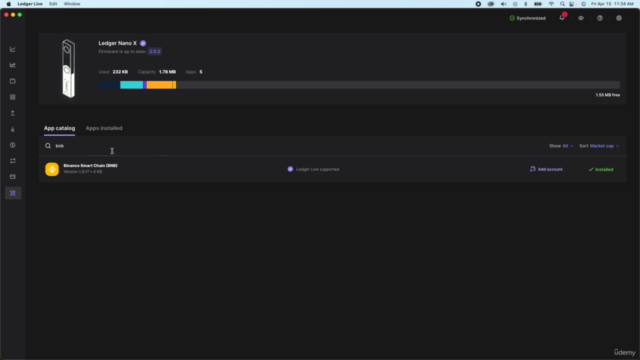Screen dimensions: 640x360
Task: Click the orange segment of storage bar
Action: point(160,85)
